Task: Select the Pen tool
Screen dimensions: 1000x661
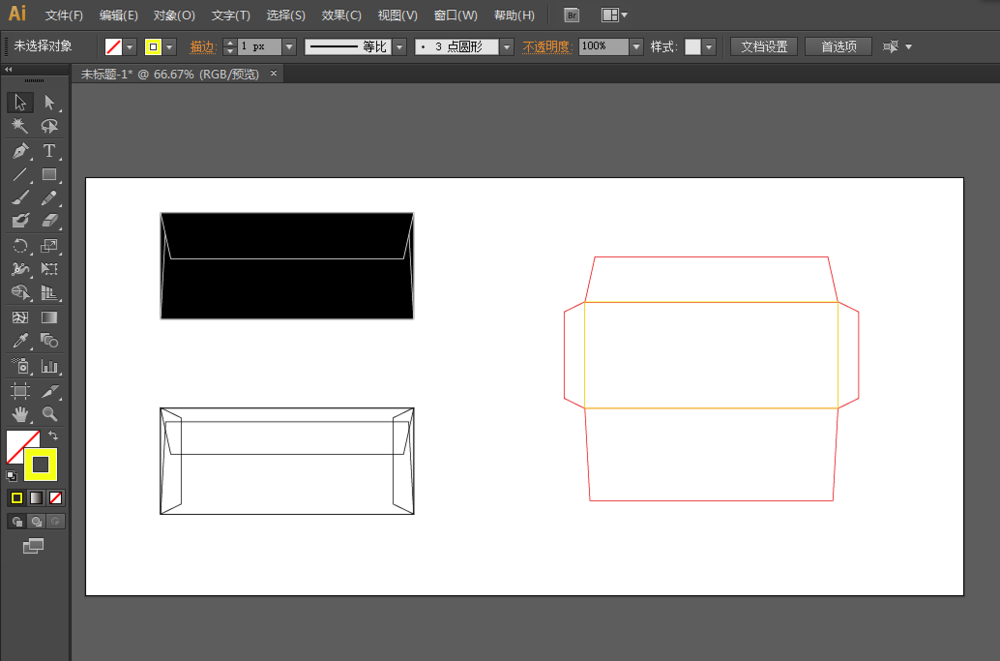Action: (20, 151)
